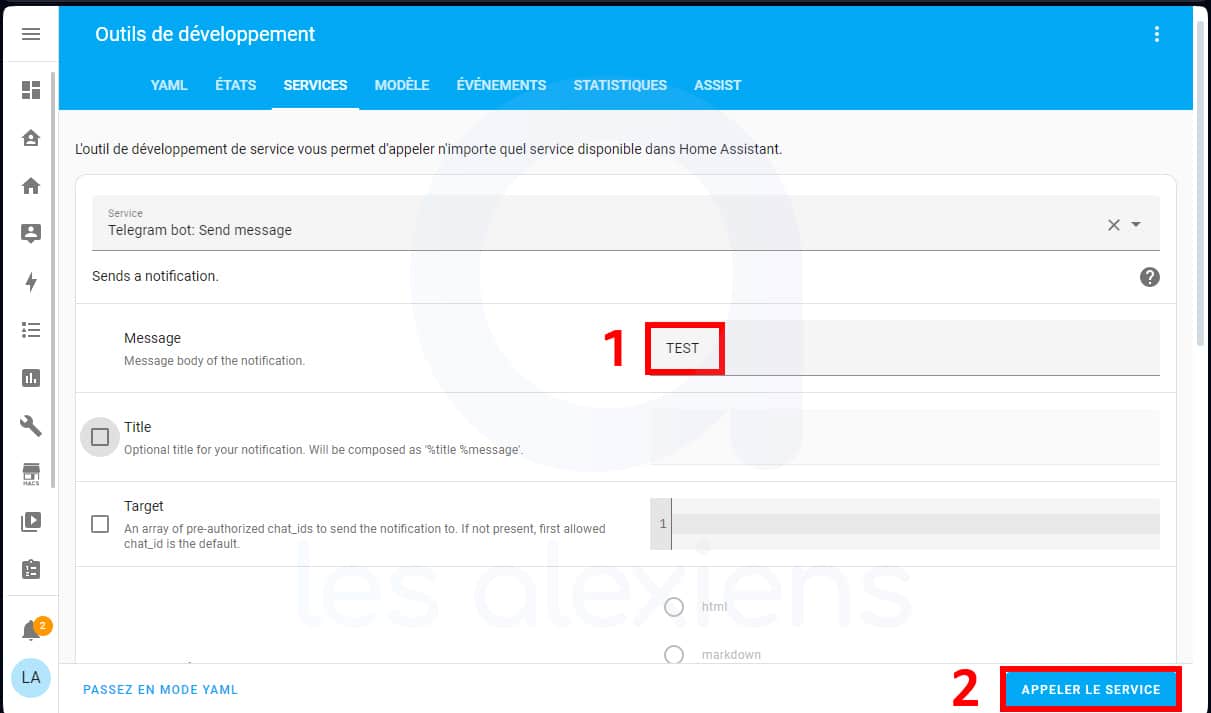This screenshot has height=713, width=1211.
Task: Open the three-dot overflow menu
Action: click(1157, 33)
